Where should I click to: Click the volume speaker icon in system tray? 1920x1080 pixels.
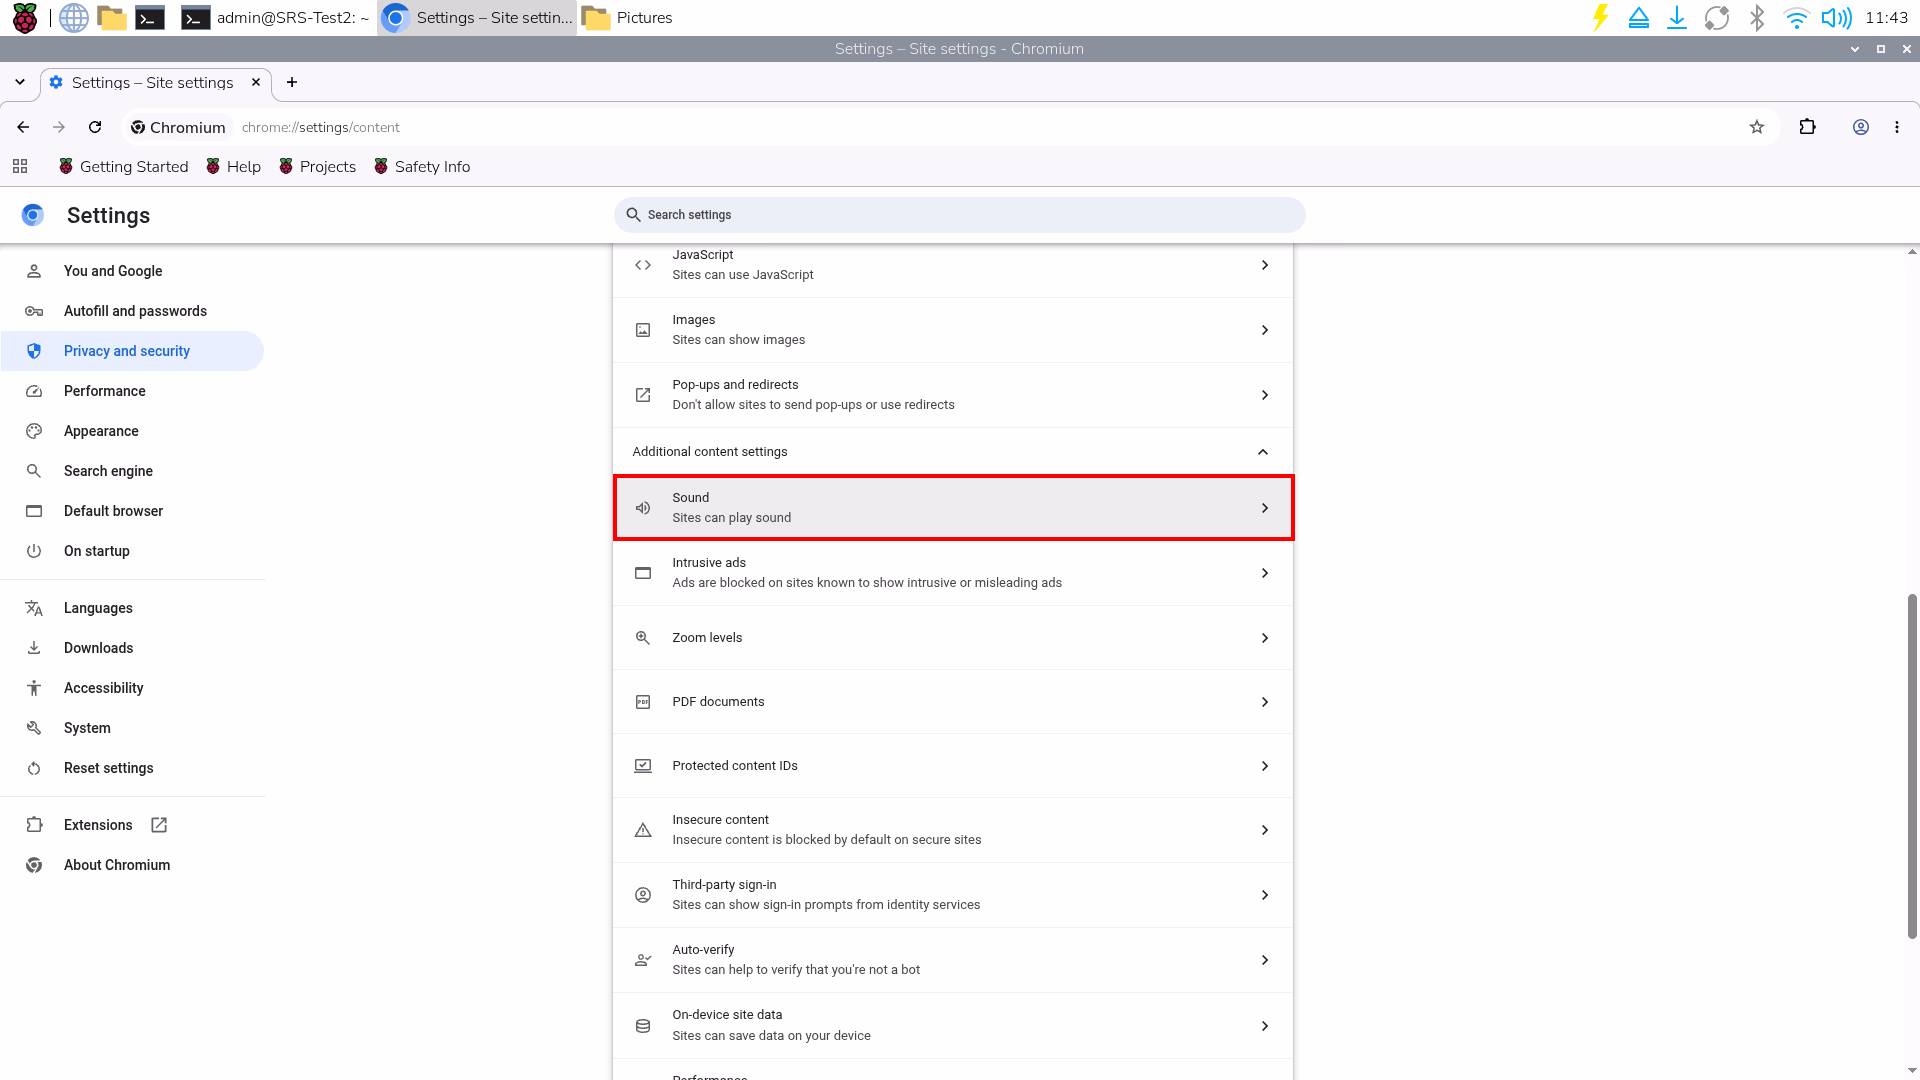(1836, 18)
